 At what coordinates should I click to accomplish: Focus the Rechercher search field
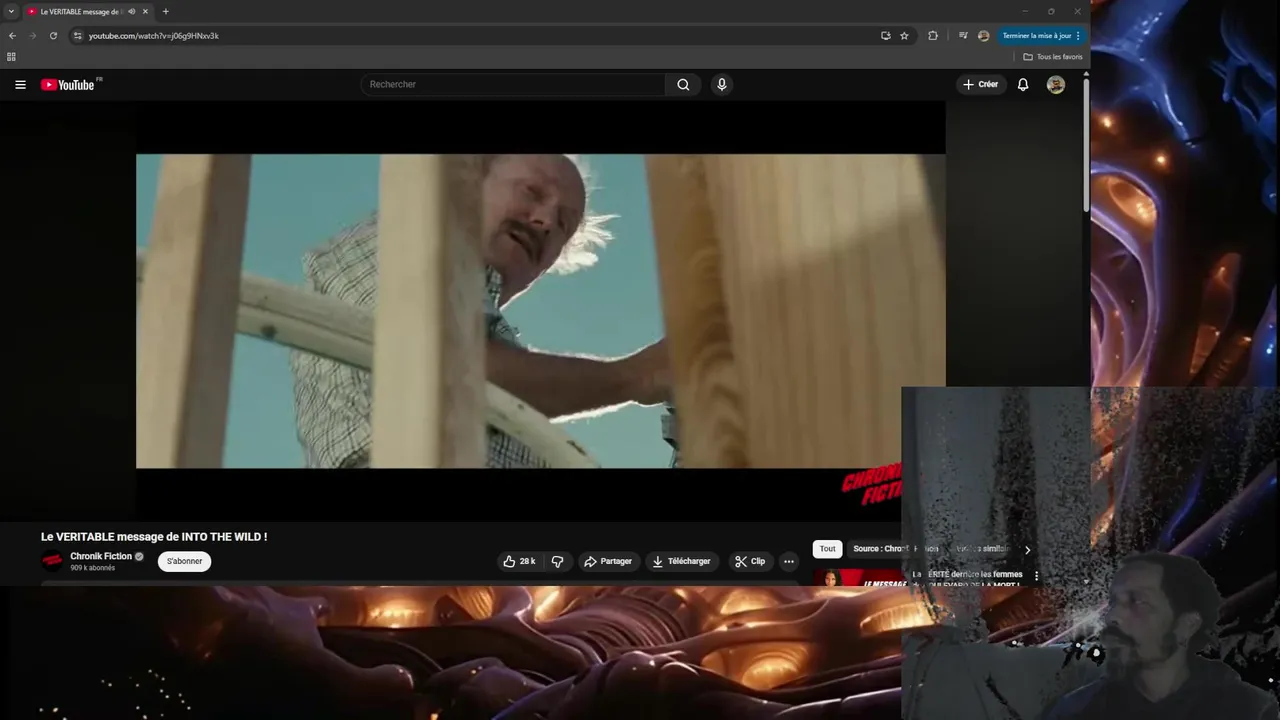[x=513, y=85]
